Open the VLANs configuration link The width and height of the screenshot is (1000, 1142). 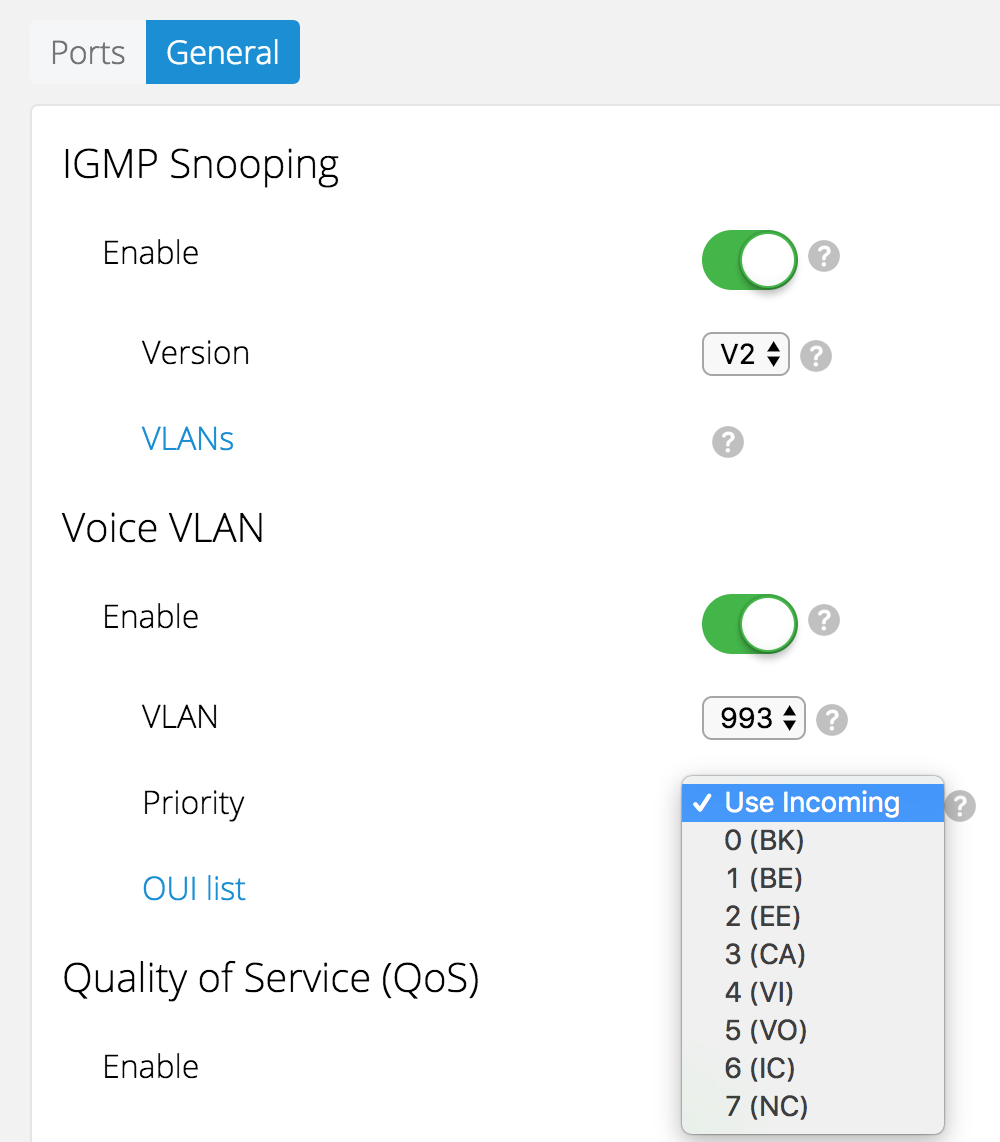click(x=188, y=438)
